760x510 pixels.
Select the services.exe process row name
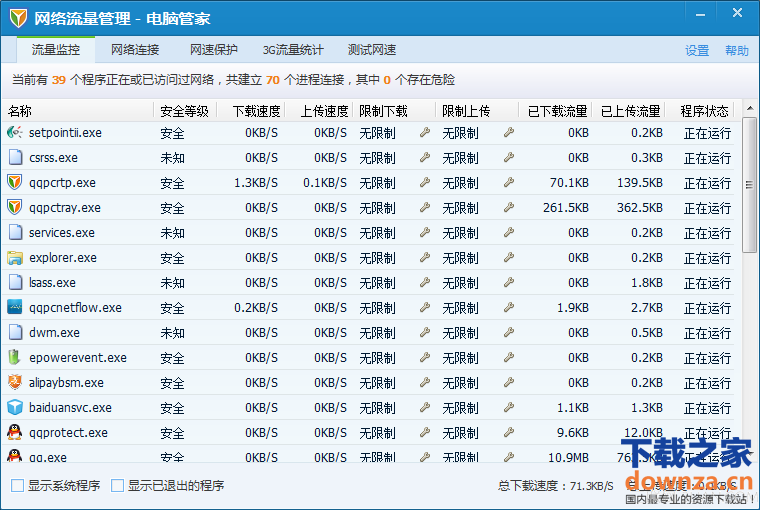pos(62,233)
